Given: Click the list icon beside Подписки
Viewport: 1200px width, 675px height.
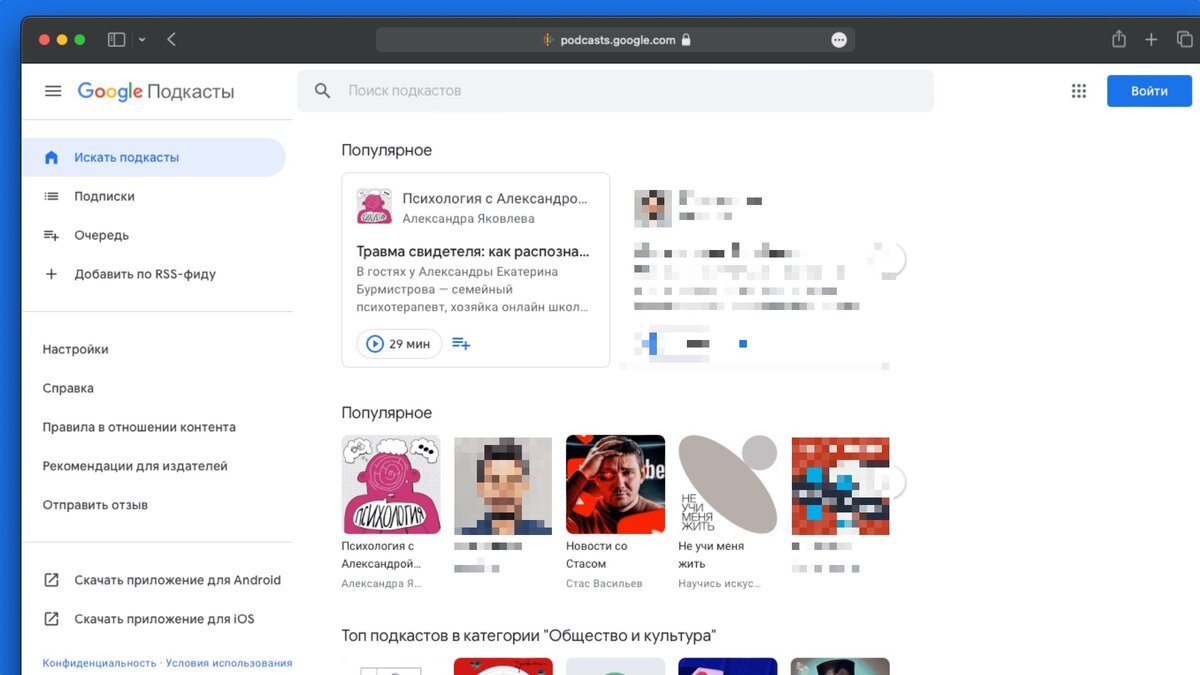Looking at the screenshot, I should (x=51, y=197).
